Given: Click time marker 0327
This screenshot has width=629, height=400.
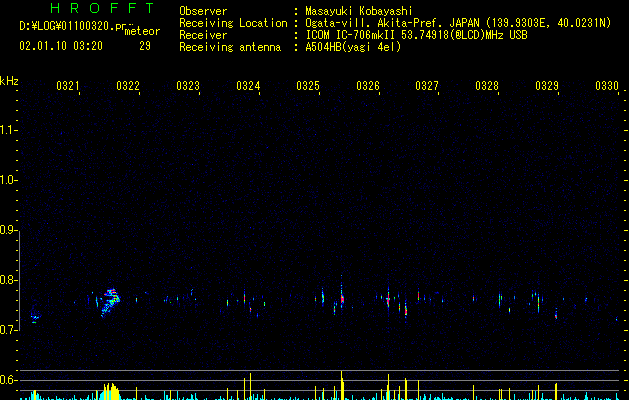Looking at the screenshot, I should (x=427, y=86).
